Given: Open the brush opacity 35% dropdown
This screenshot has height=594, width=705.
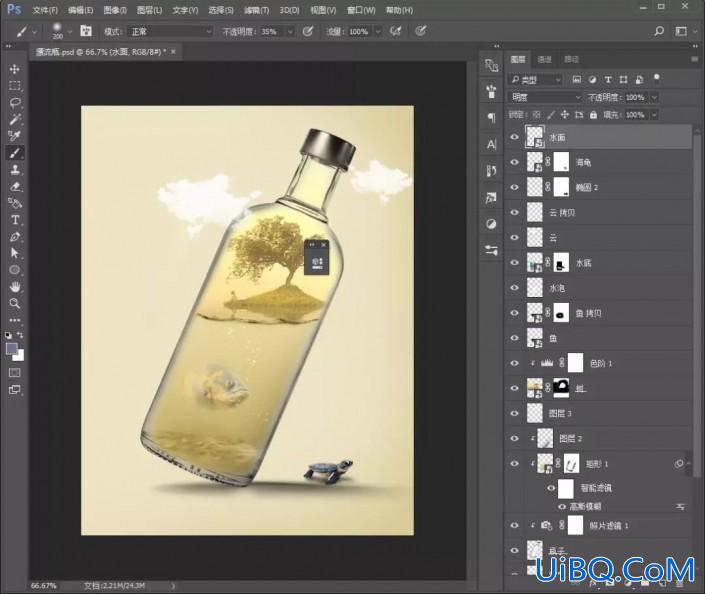Looking at the screenshot, I should click(x=290, y=31).
